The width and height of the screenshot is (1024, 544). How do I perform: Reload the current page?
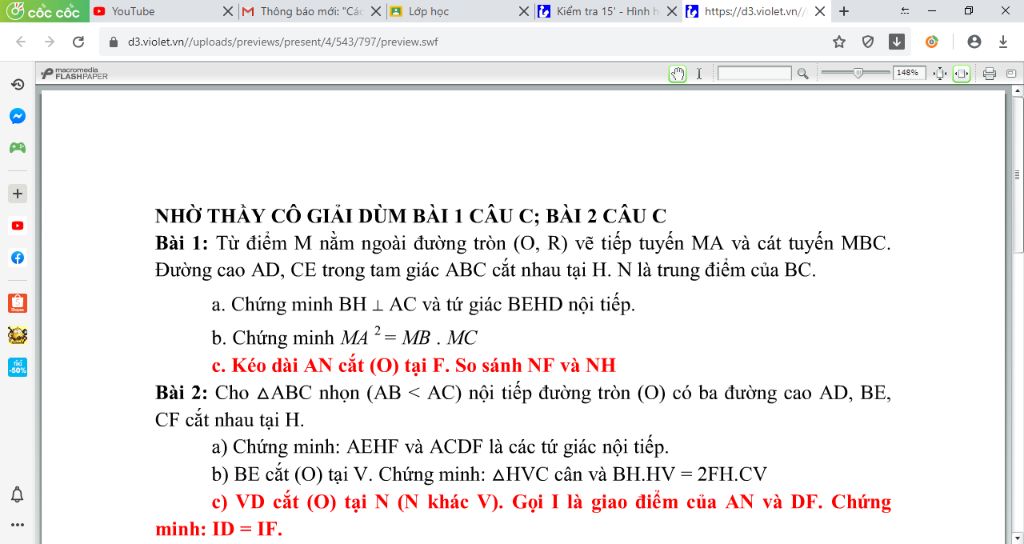click(x=78, y=42)
